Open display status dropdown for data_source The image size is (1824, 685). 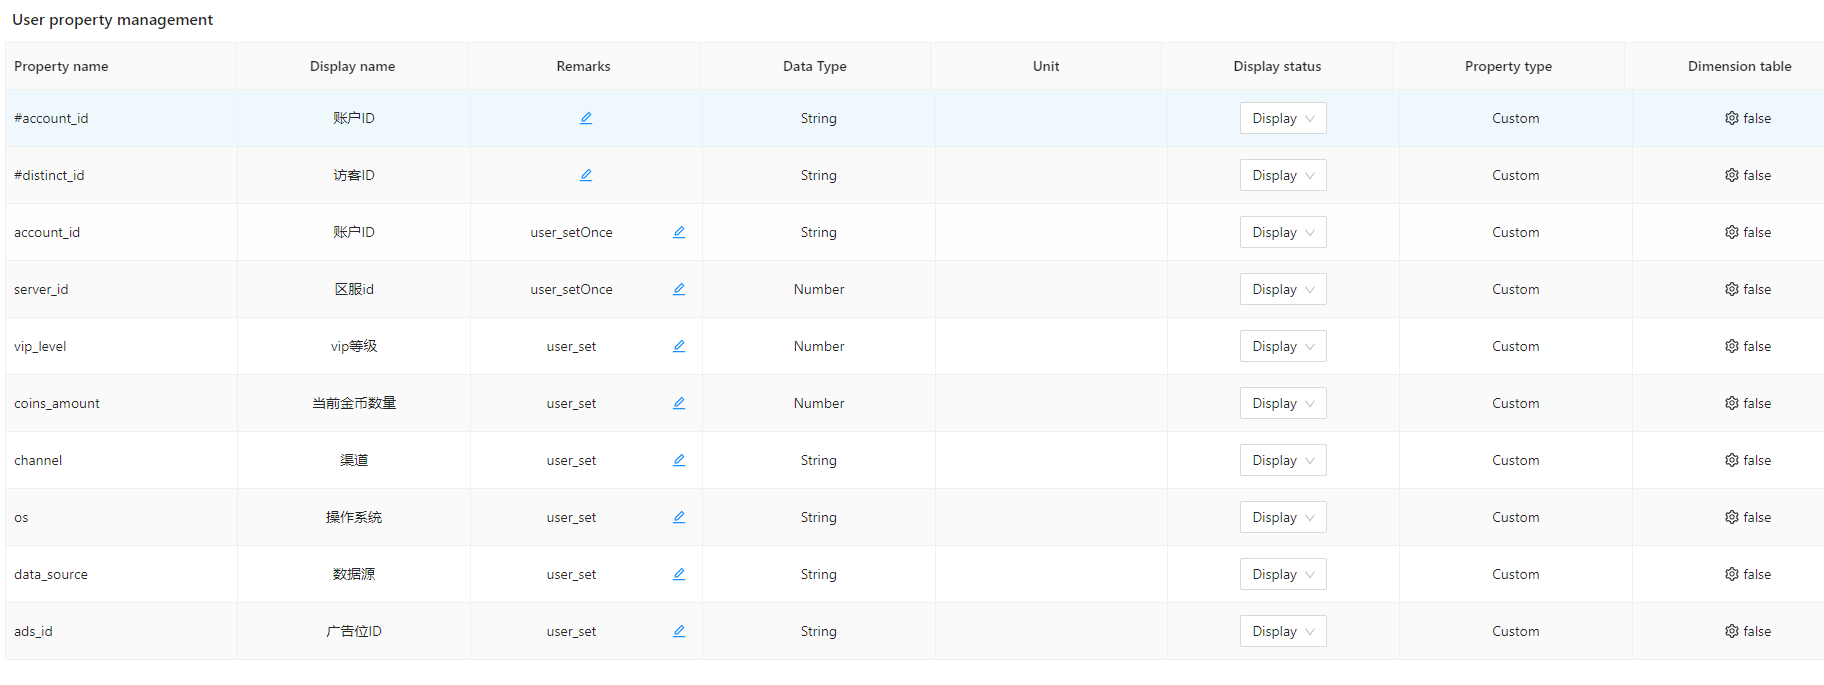pos(1283,574)
